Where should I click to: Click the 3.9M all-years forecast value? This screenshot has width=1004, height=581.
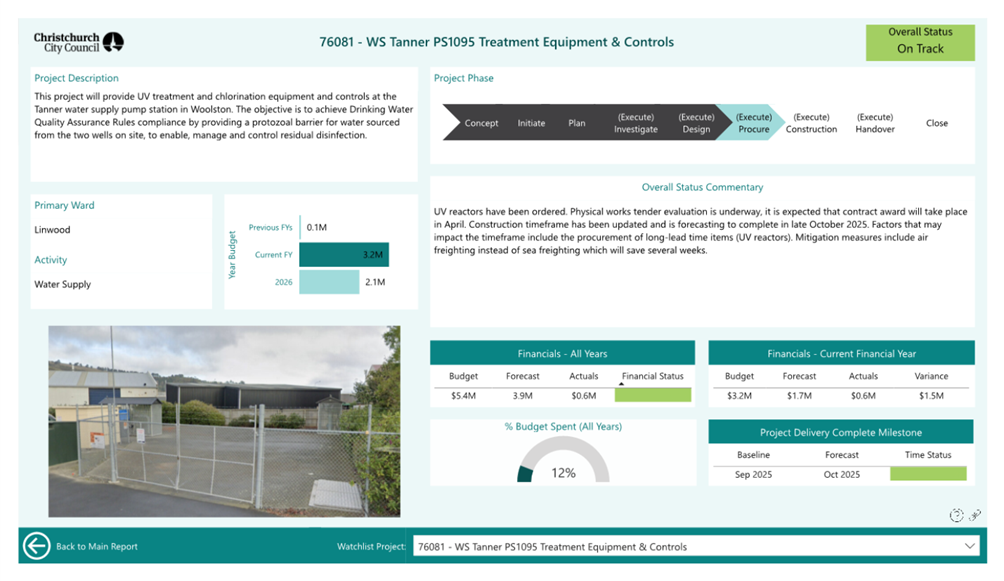coord(522,396)
